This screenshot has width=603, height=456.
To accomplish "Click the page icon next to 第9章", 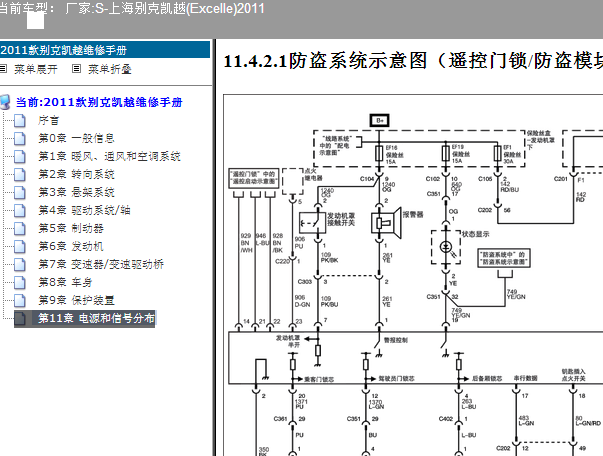I will click(20, 301).
